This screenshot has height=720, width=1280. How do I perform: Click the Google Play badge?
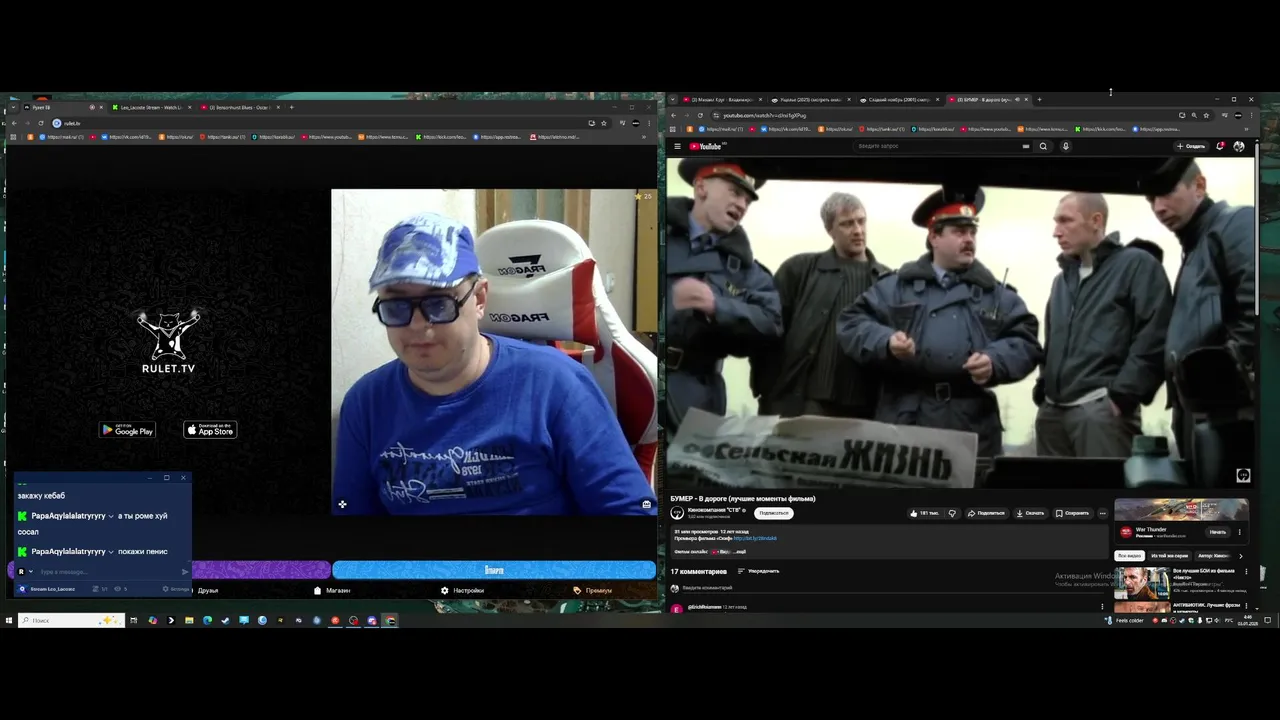click(127, 430)
